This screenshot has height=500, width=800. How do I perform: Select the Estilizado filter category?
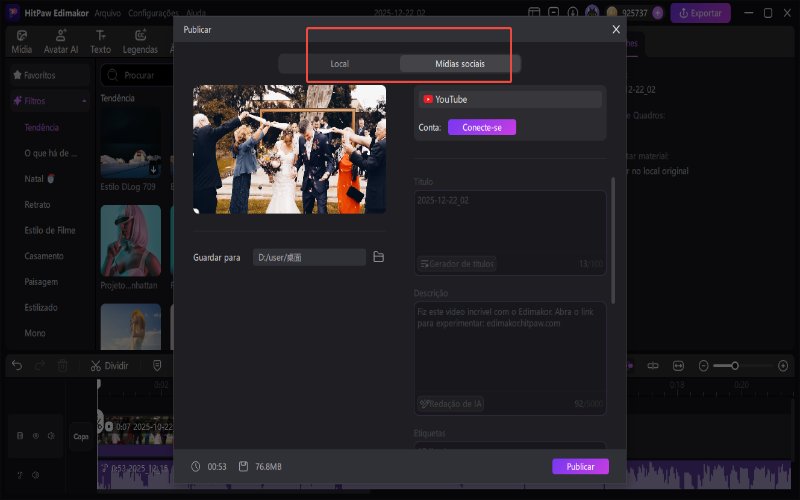pyautogui.click(x=41, y=307)
